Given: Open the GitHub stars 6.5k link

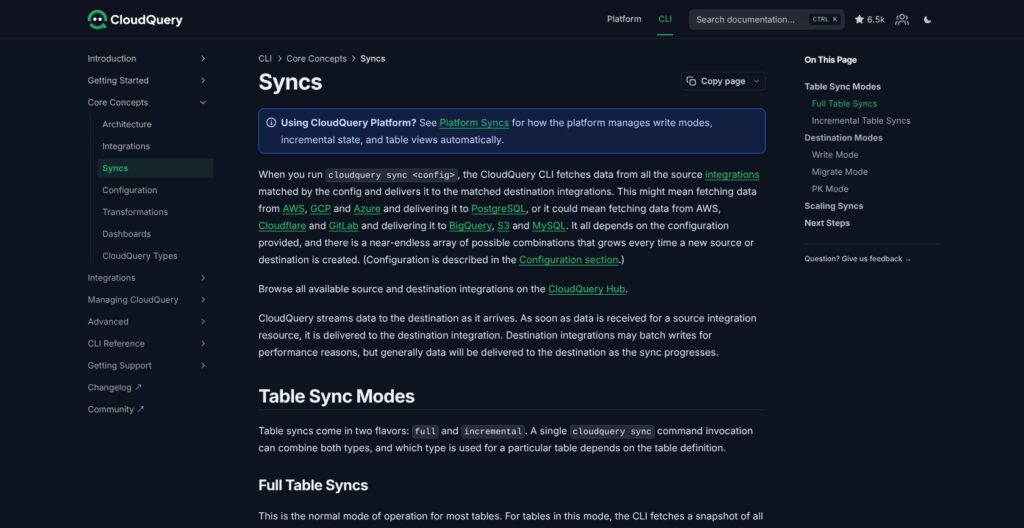Looking at the screenshot, I should tap(869, 20).
